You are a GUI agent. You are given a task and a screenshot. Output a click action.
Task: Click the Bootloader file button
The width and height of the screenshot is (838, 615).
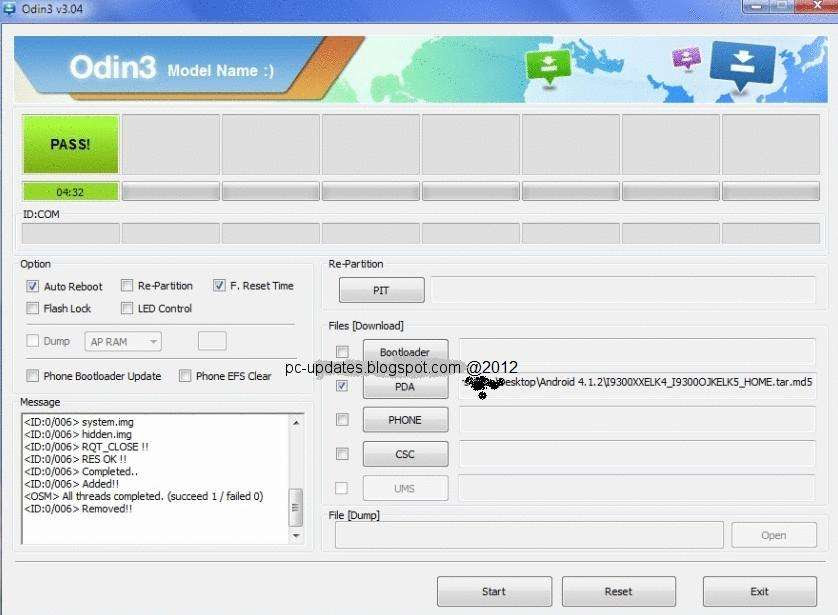point(406,351)
